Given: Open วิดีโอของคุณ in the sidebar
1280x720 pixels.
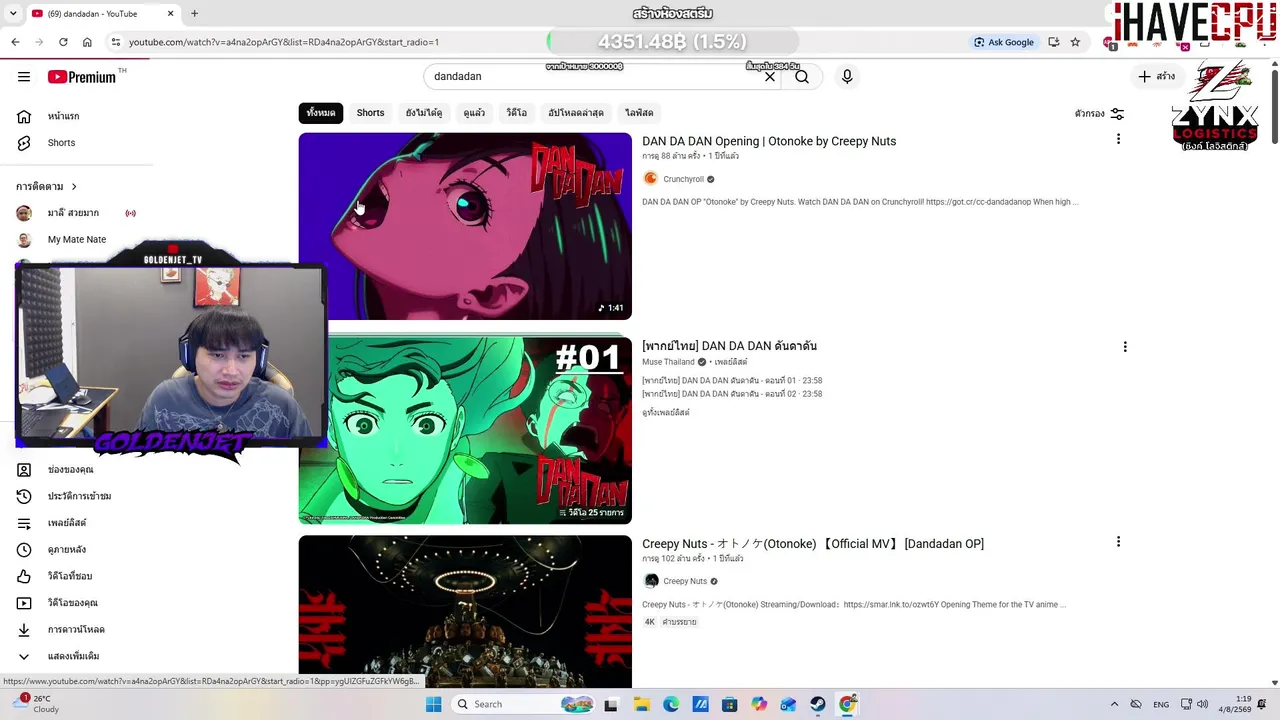Looking at the screenshot, I should 72,603.
